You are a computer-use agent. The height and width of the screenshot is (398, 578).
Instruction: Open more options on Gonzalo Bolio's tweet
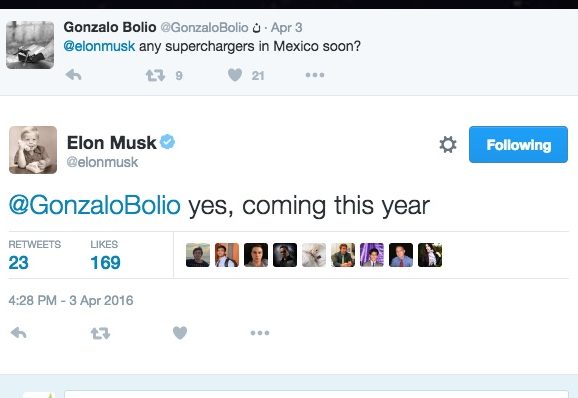tap(315, 75)
